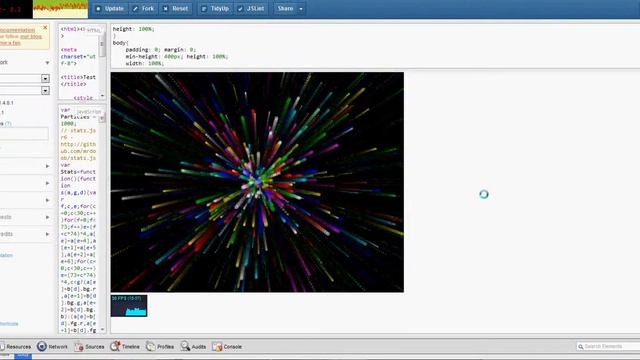Screen dimensions: 640x360
Task: Open the documentation link in the notice
Action: 17,30
